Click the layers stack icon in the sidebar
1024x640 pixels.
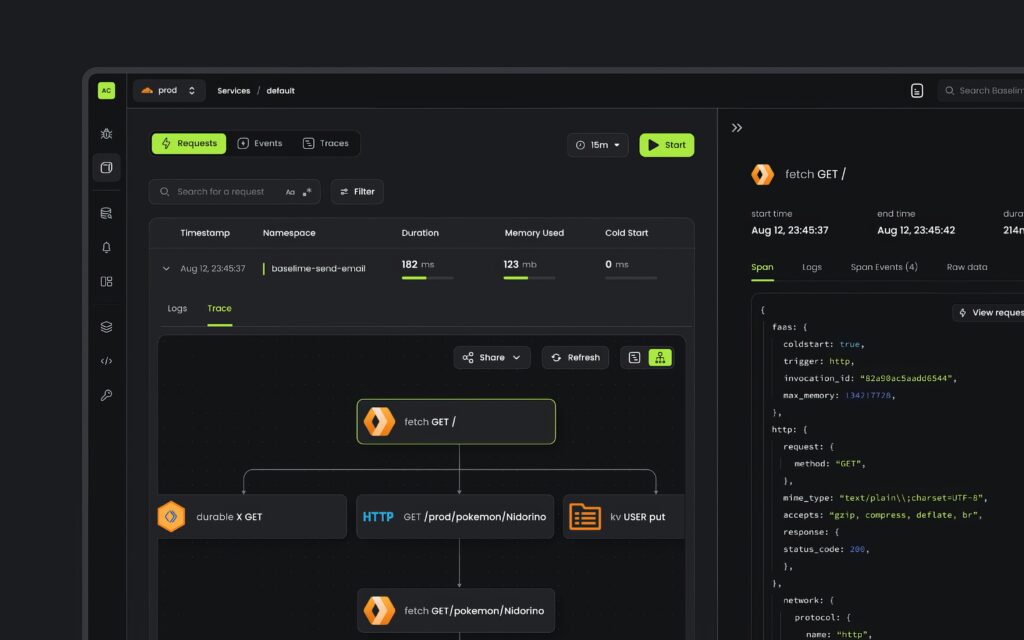106,325
